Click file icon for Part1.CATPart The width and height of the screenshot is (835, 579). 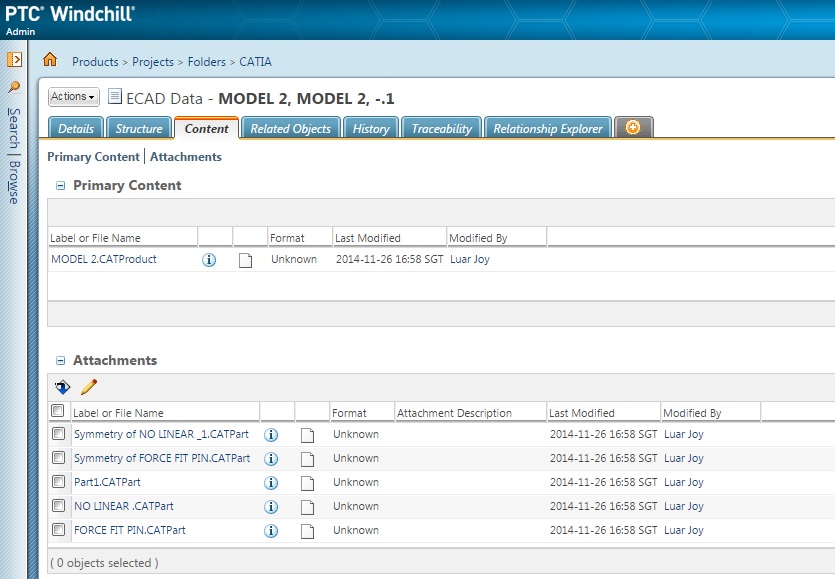307,484
